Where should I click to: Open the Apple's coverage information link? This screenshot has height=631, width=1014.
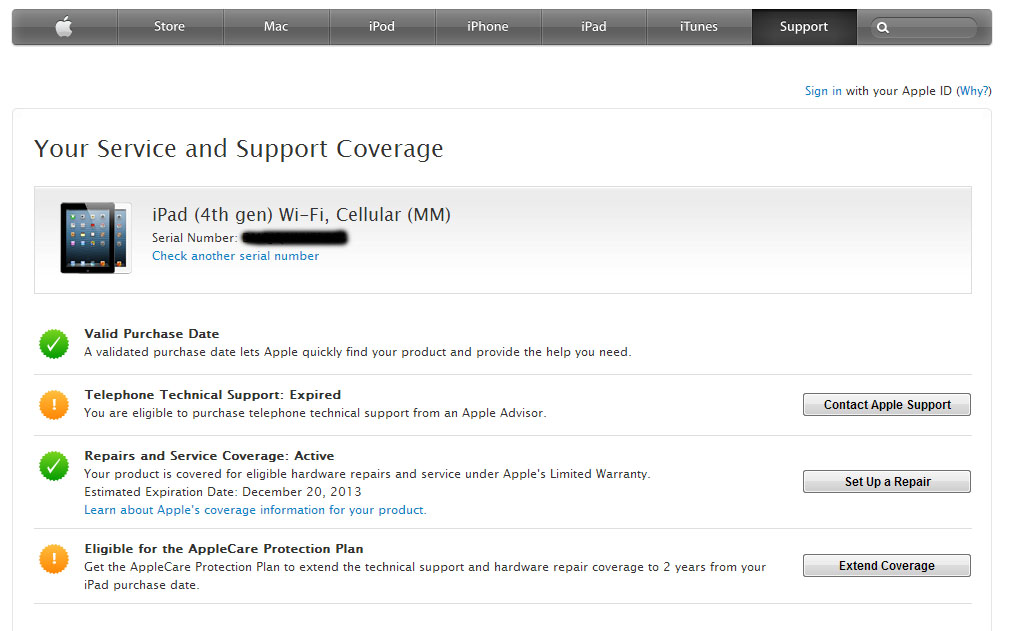(255, 510)
